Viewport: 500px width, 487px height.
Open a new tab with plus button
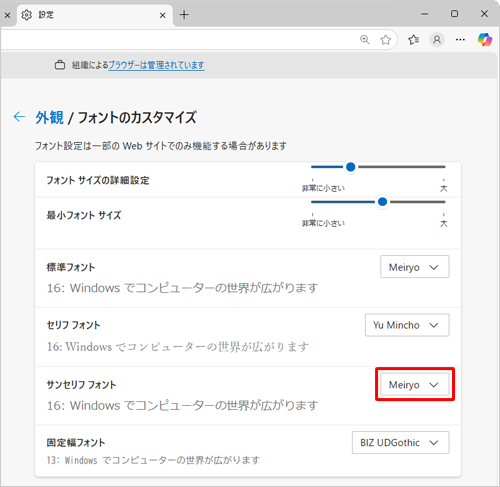(x=184, y=15)
